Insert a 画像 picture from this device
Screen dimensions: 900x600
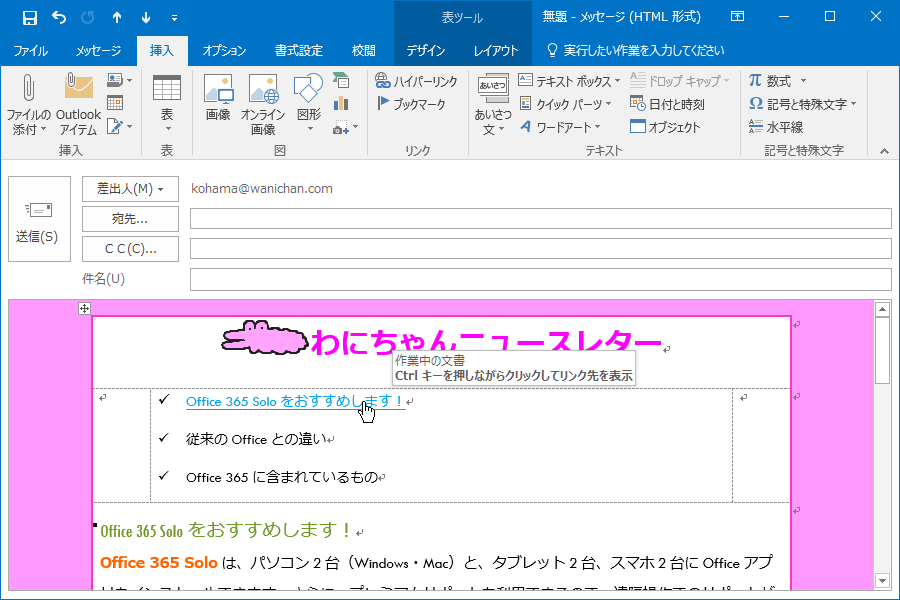(219, 98)
